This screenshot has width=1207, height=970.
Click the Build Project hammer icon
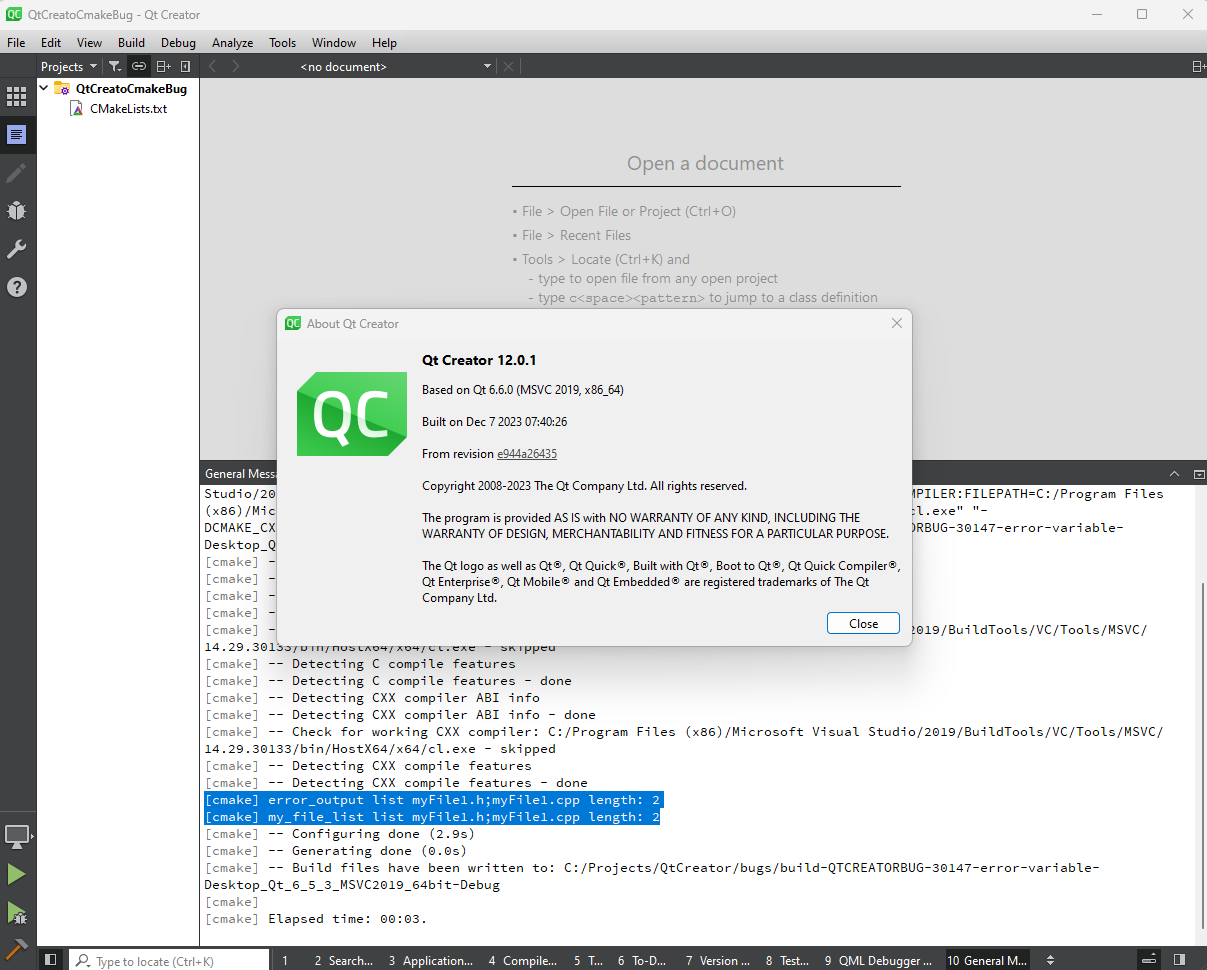17,948
